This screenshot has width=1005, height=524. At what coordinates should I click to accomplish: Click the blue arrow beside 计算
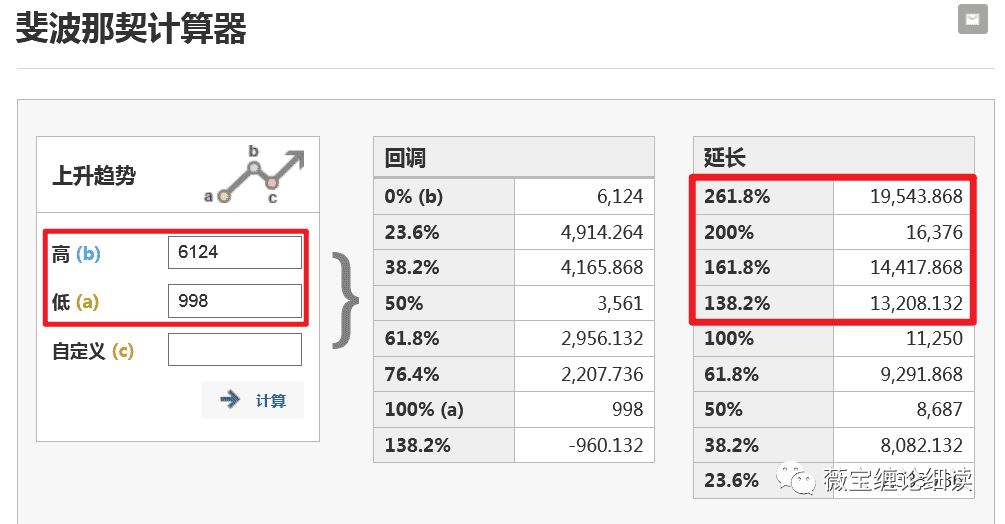pos(229,400)
